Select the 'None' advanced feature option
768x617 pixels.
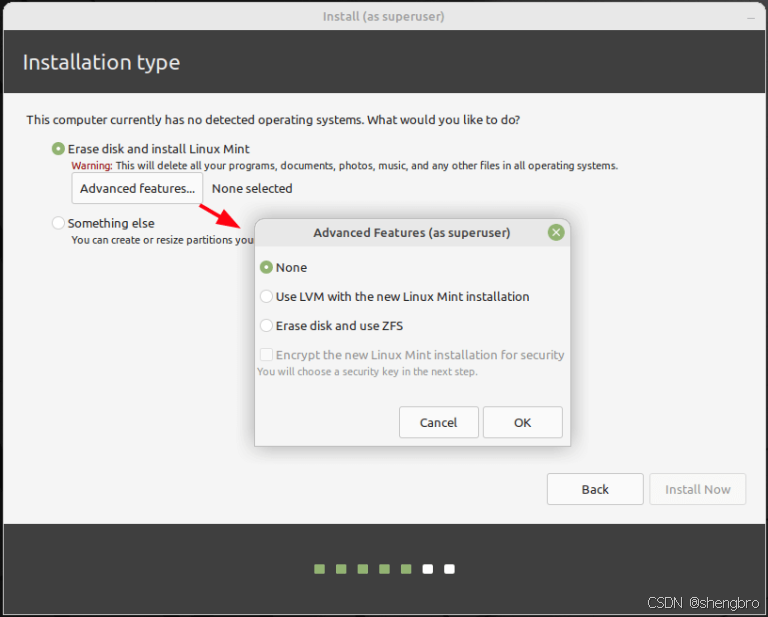266,267
